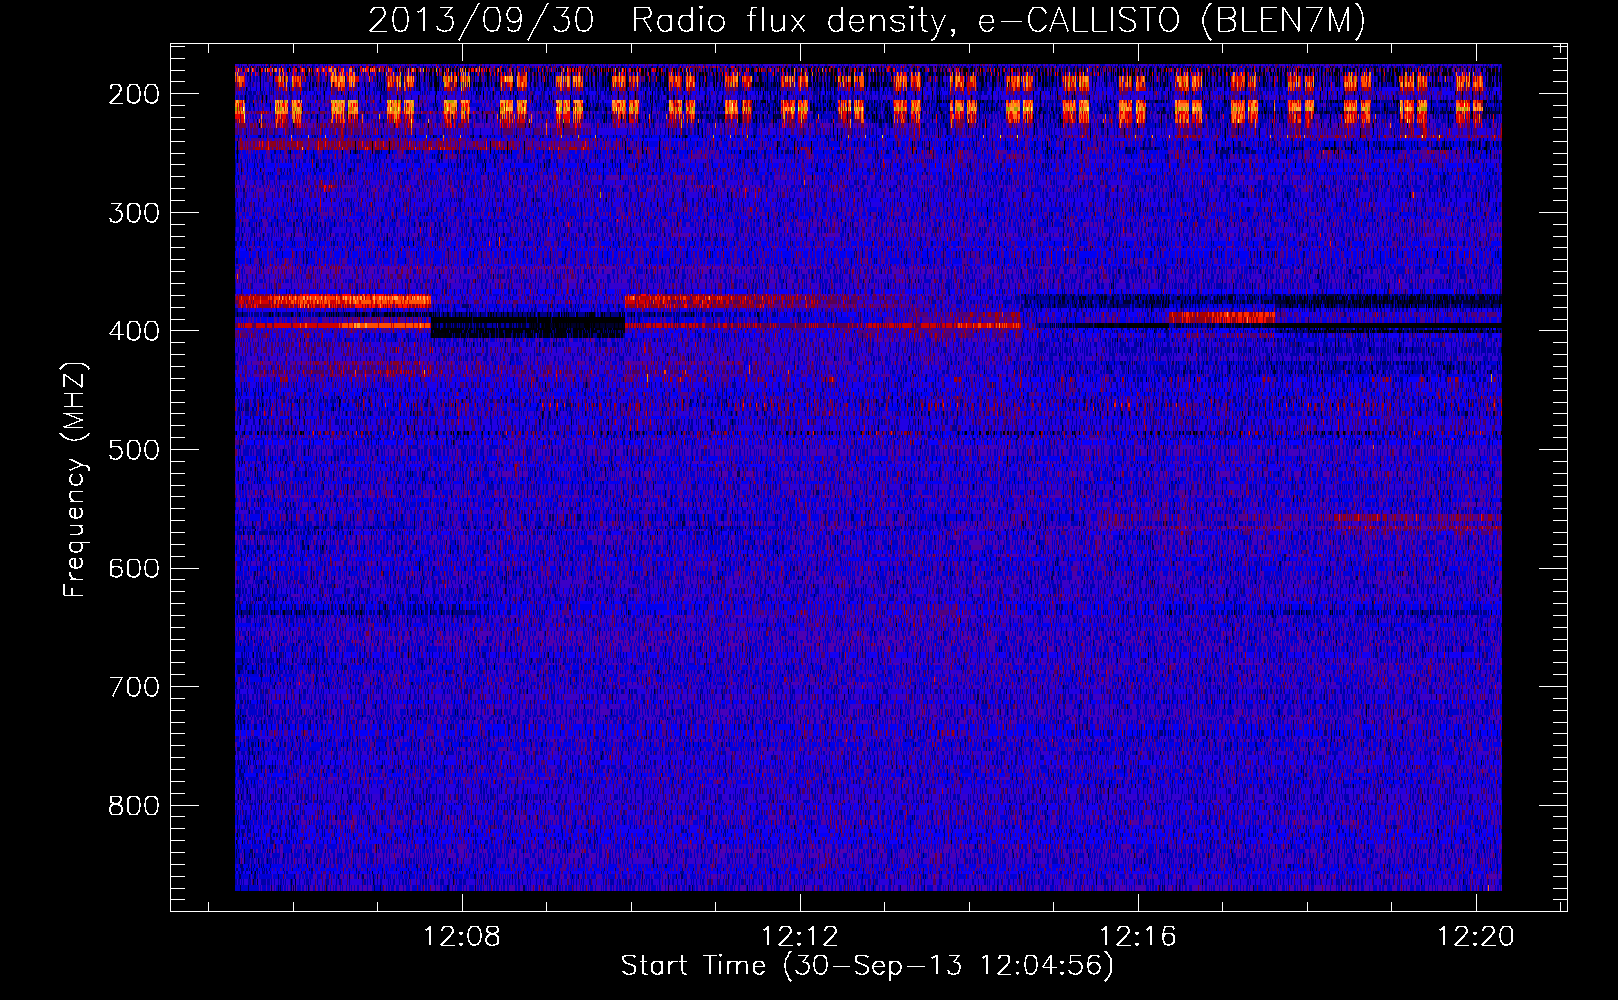
Task: Click the 700 frequency tick label
Action: [134, 688]
